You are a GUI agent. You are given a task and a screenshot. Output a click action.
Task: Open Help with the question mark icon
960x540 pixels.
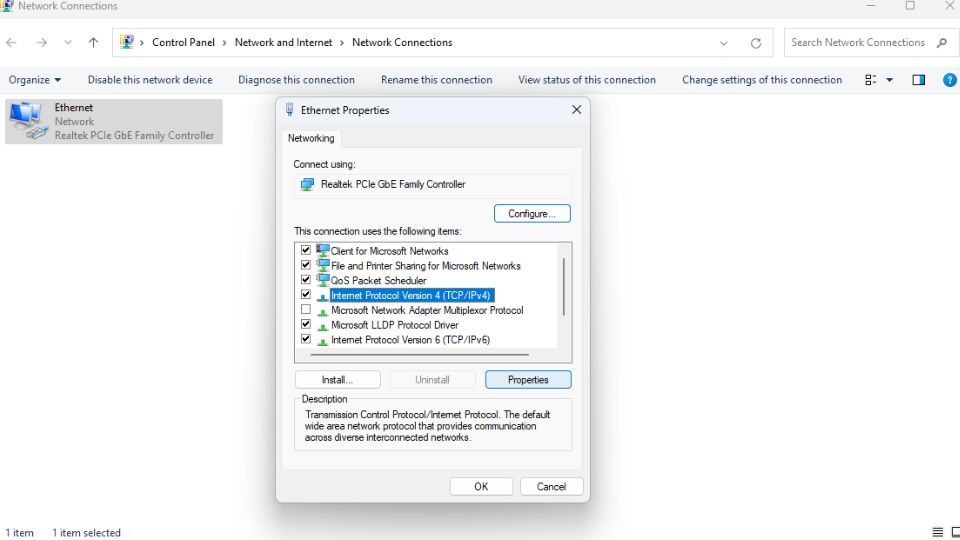(x=950, y=80)
